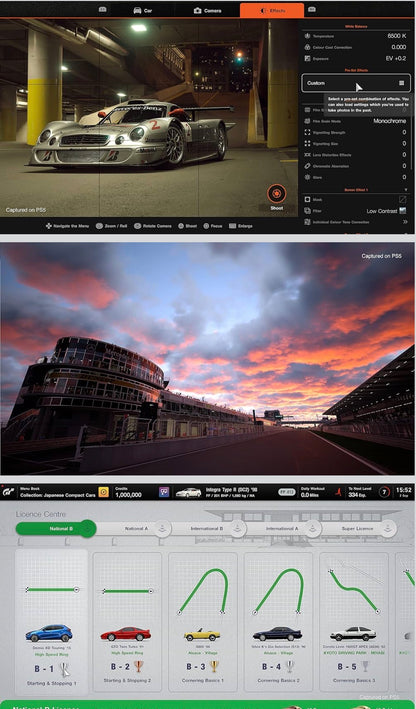Image resolution: width=416 pixels, height=709 pixels.
Task: Select the National A licence tab
Action: coord(136,528)
